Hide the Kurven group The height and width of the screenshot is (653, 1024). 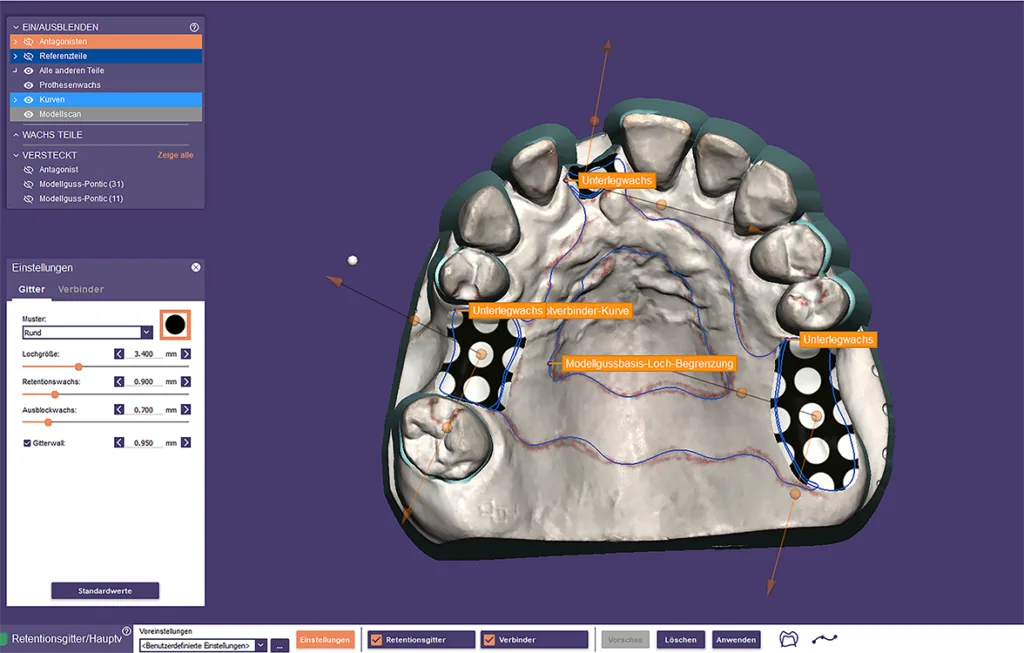[29, 100]
